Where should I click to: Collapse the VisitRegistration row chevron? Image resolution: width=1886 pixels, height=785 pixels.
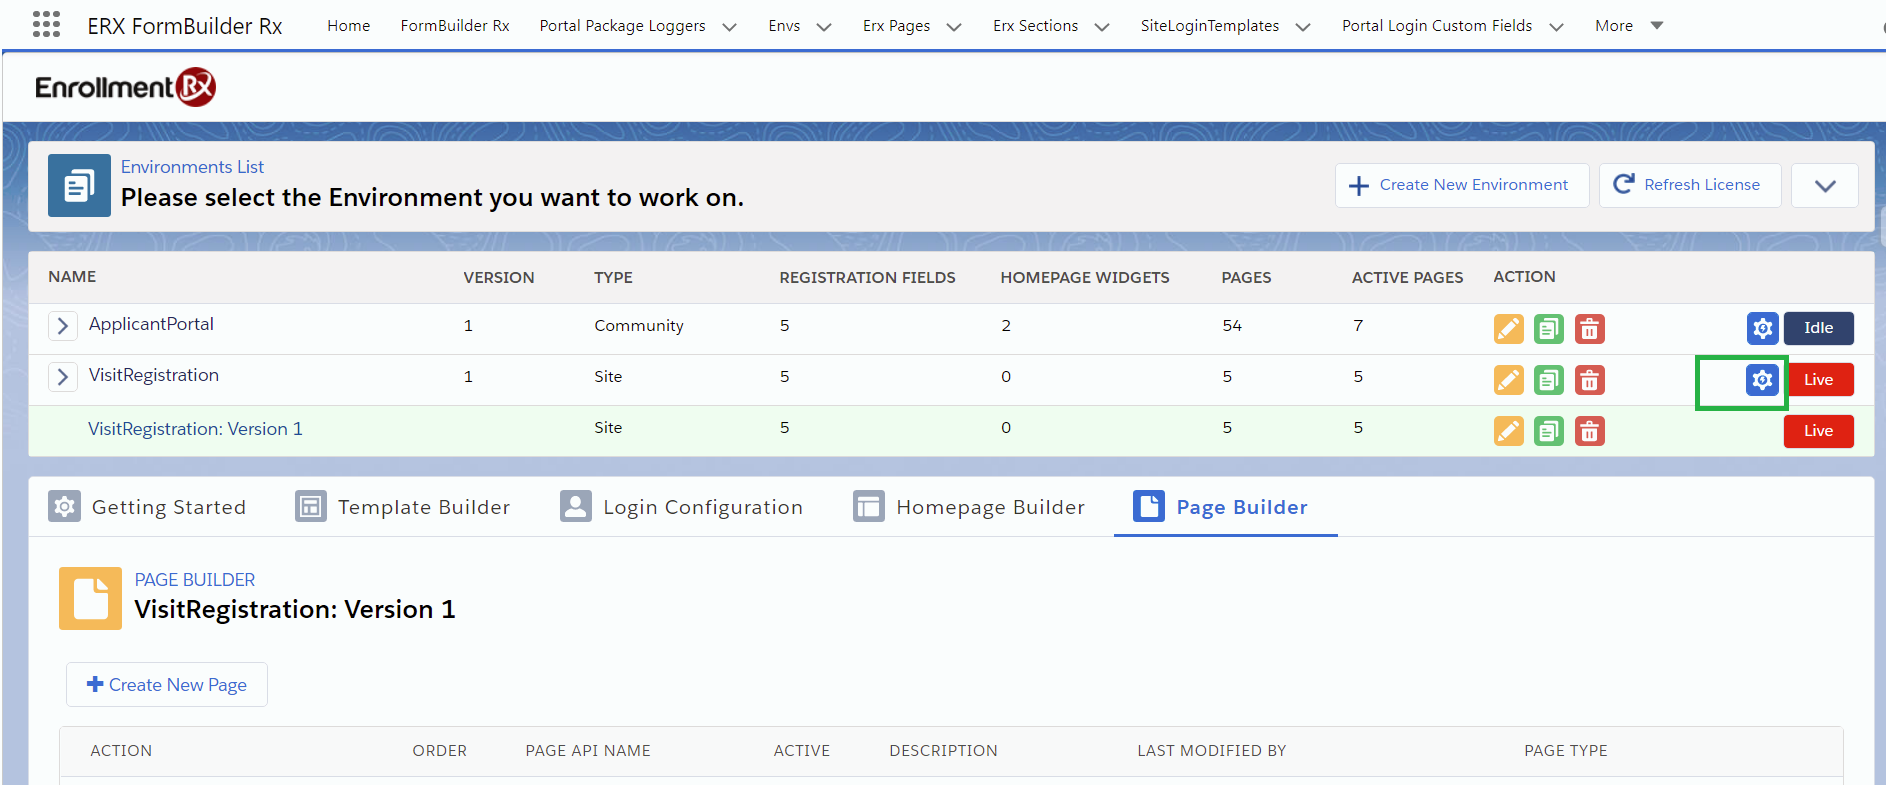[63, 376]
